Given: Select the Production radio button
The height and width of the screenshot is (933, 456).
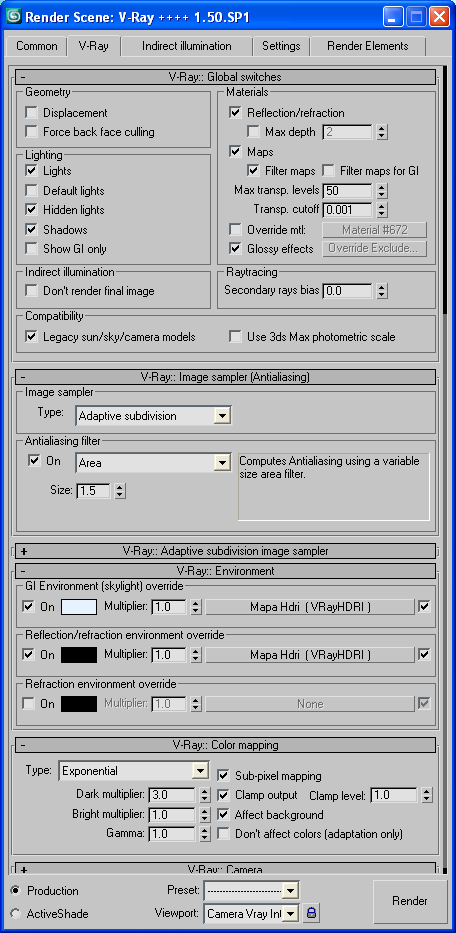Looking at the screenshot, I should 15,891.
